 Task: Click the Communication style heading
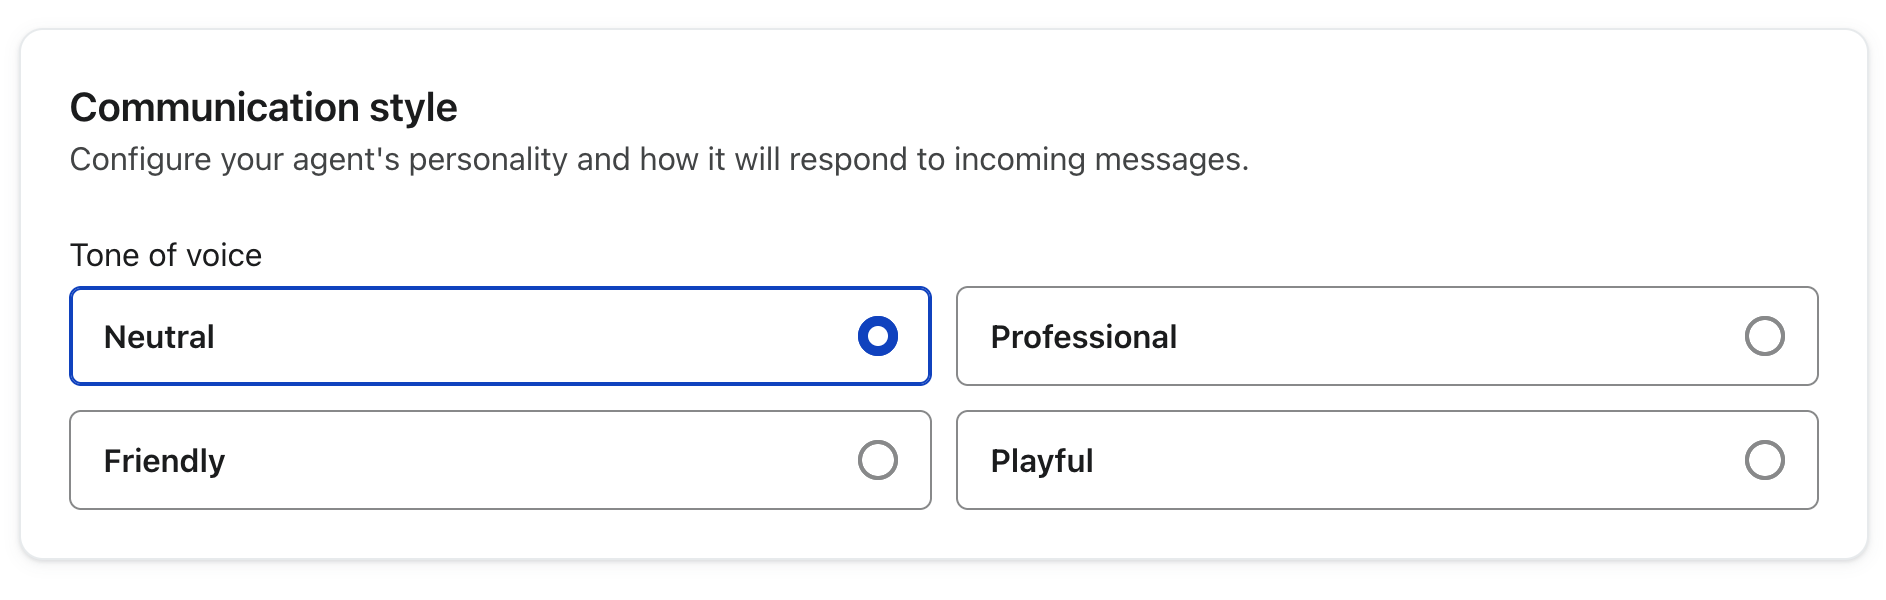(263, 107)
